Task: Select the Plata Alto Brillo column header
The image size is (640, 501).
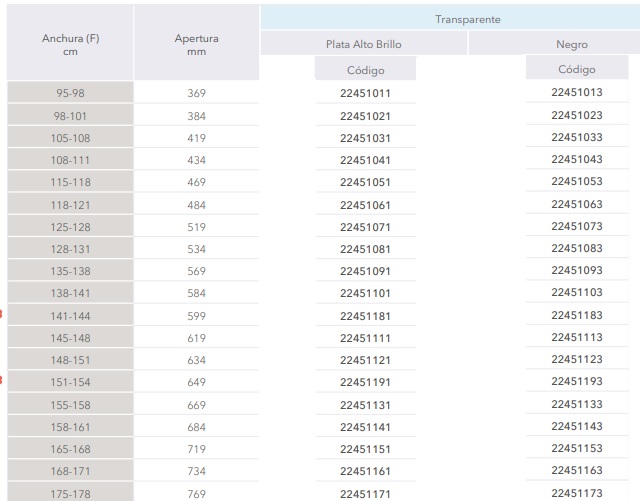Action: [x=364, y=43]
